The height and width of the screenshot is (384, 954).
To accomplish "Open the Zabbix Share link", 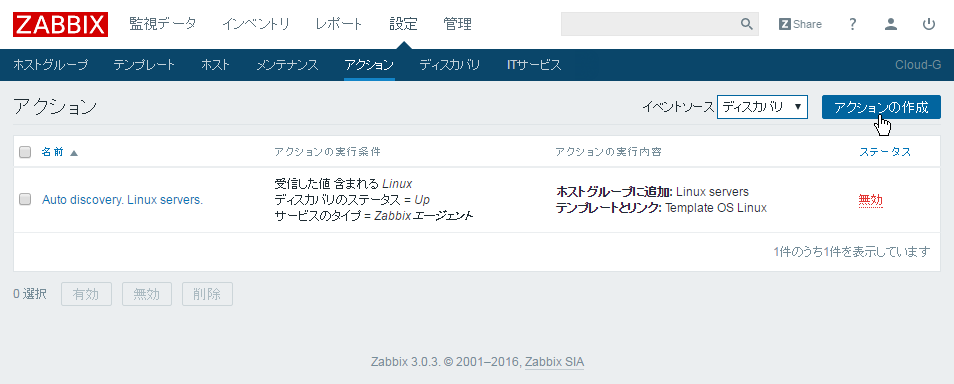I will [x=800, y=24].
